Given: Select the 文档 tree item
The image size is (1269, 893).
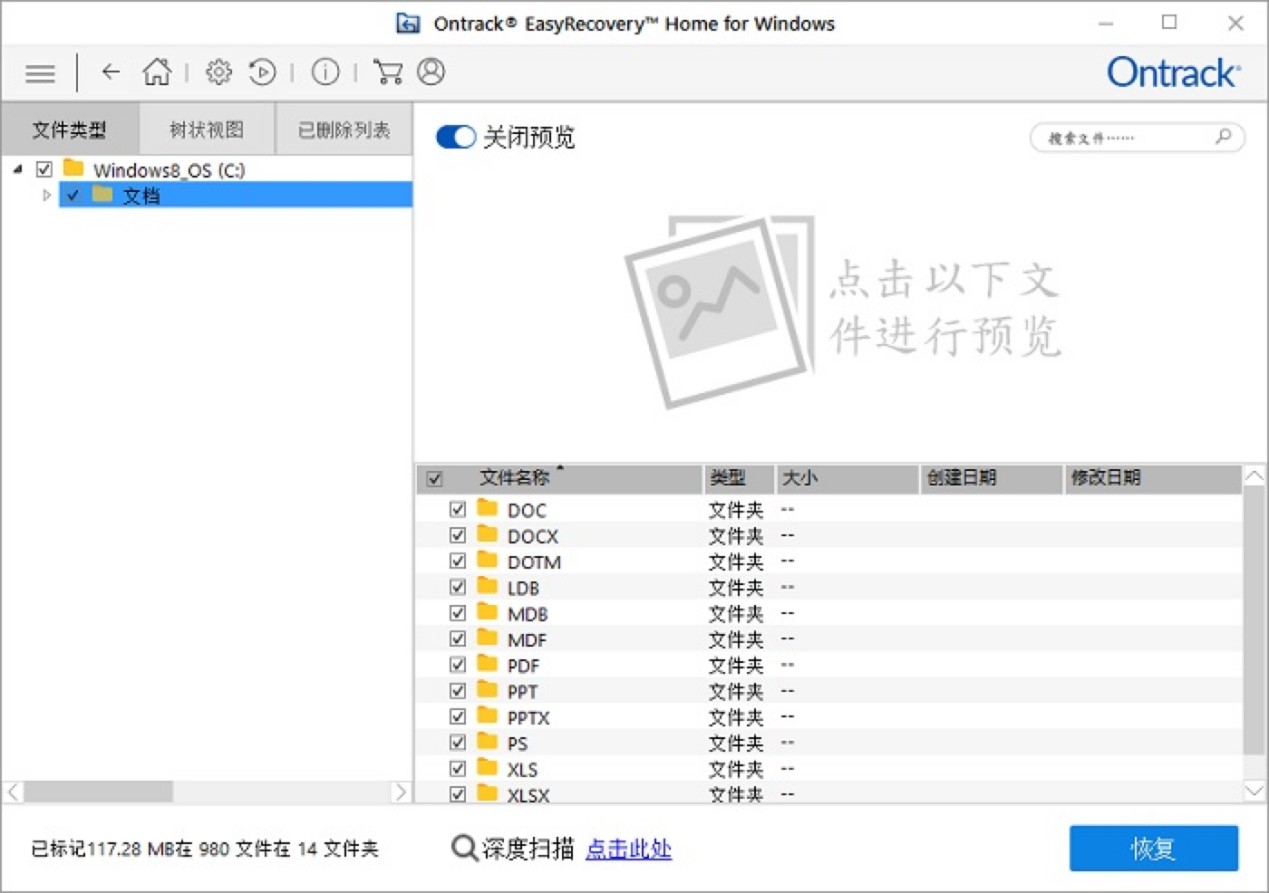Looking at the screenshot, I should pyautogui.click(x=235, y=195).
